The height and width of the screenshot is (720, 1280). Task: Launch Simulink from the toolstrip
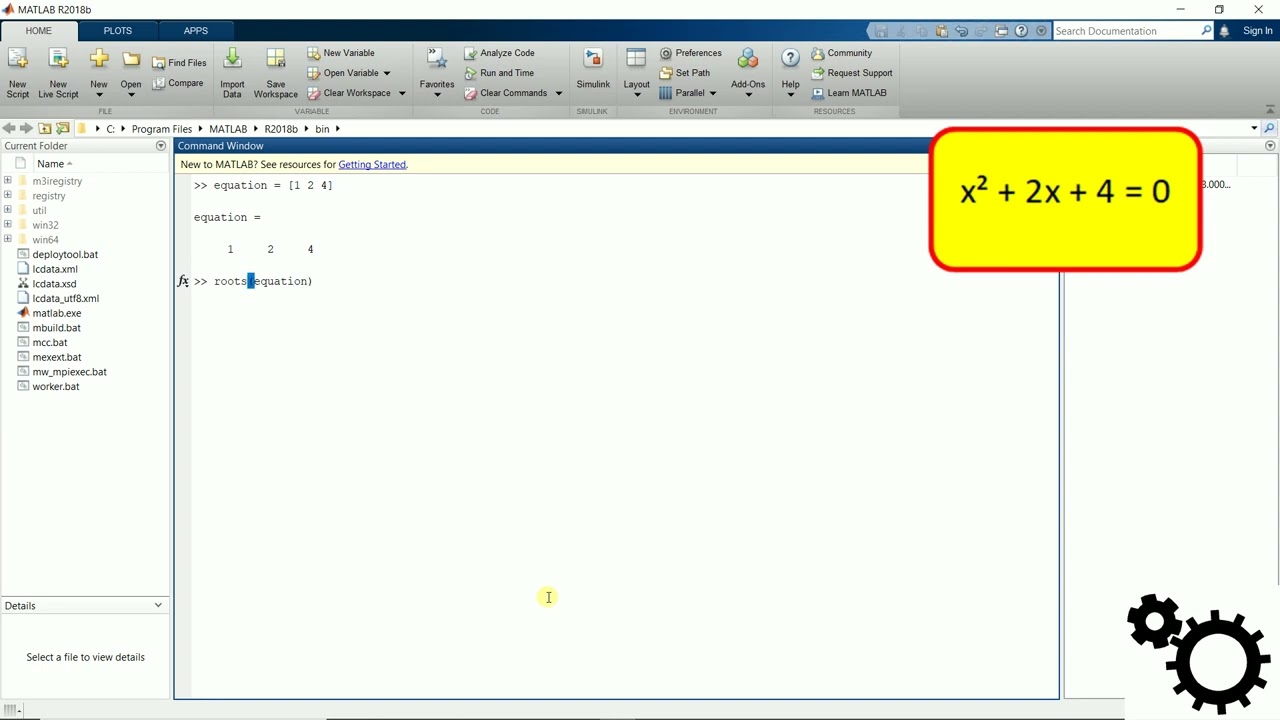[593, 70]
